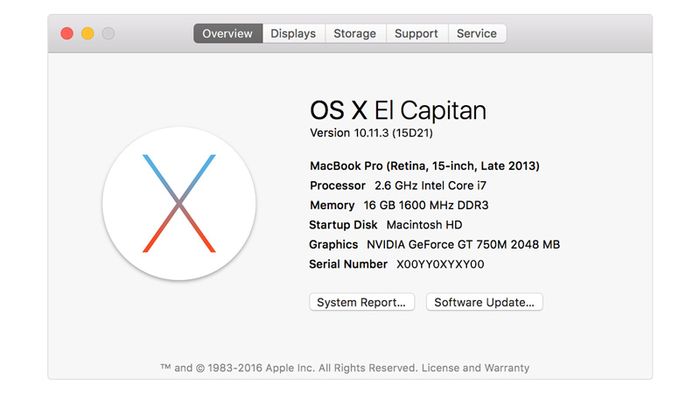700x393 pixels.
Task: Select the serial number X00YY0XYXY00
Action: 440,264
